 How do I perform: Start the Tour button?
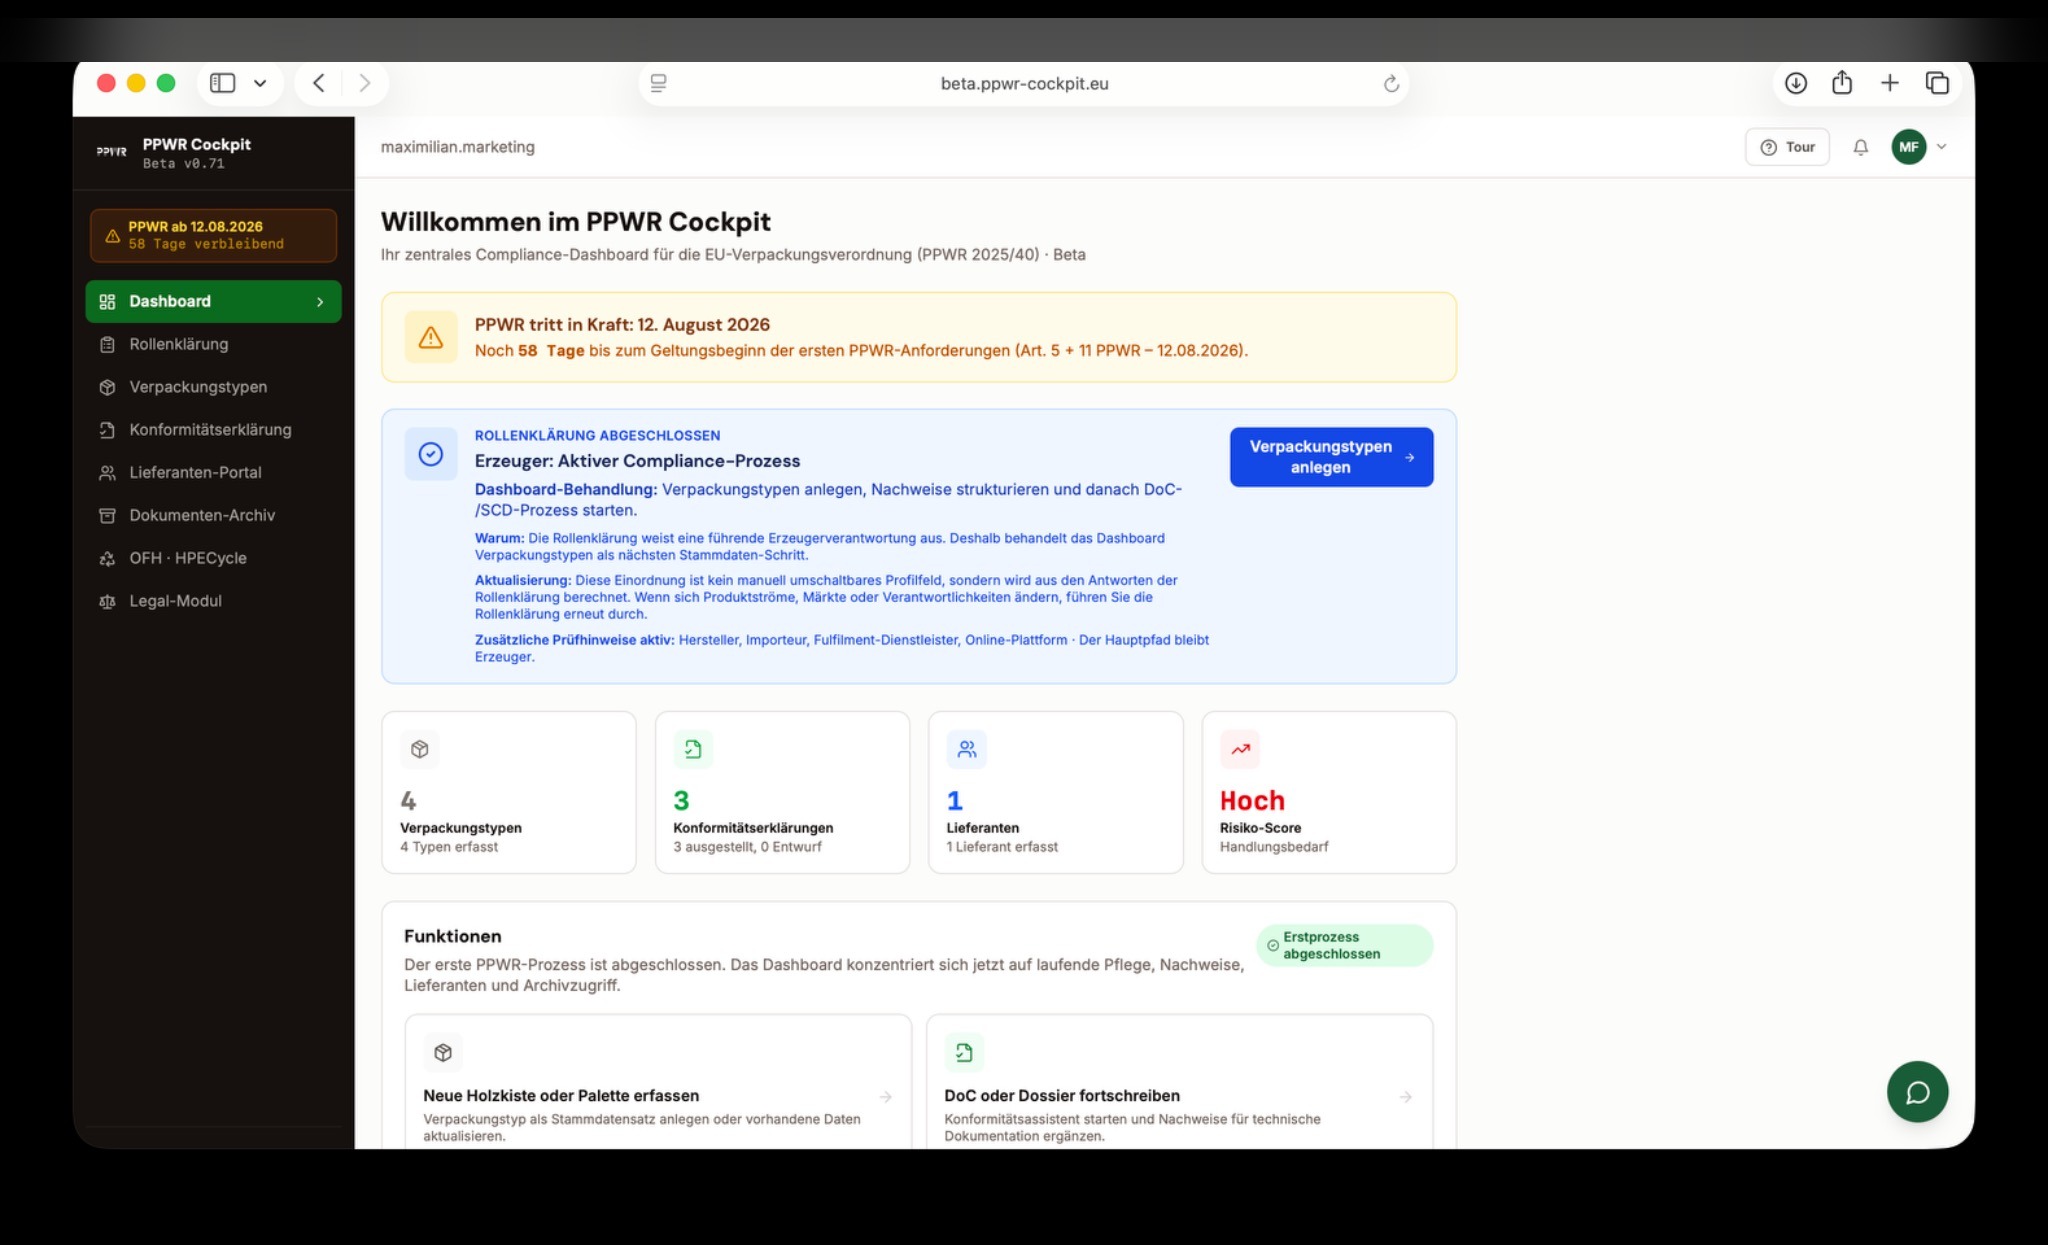pyautogui.click(x=1787, y=147)
